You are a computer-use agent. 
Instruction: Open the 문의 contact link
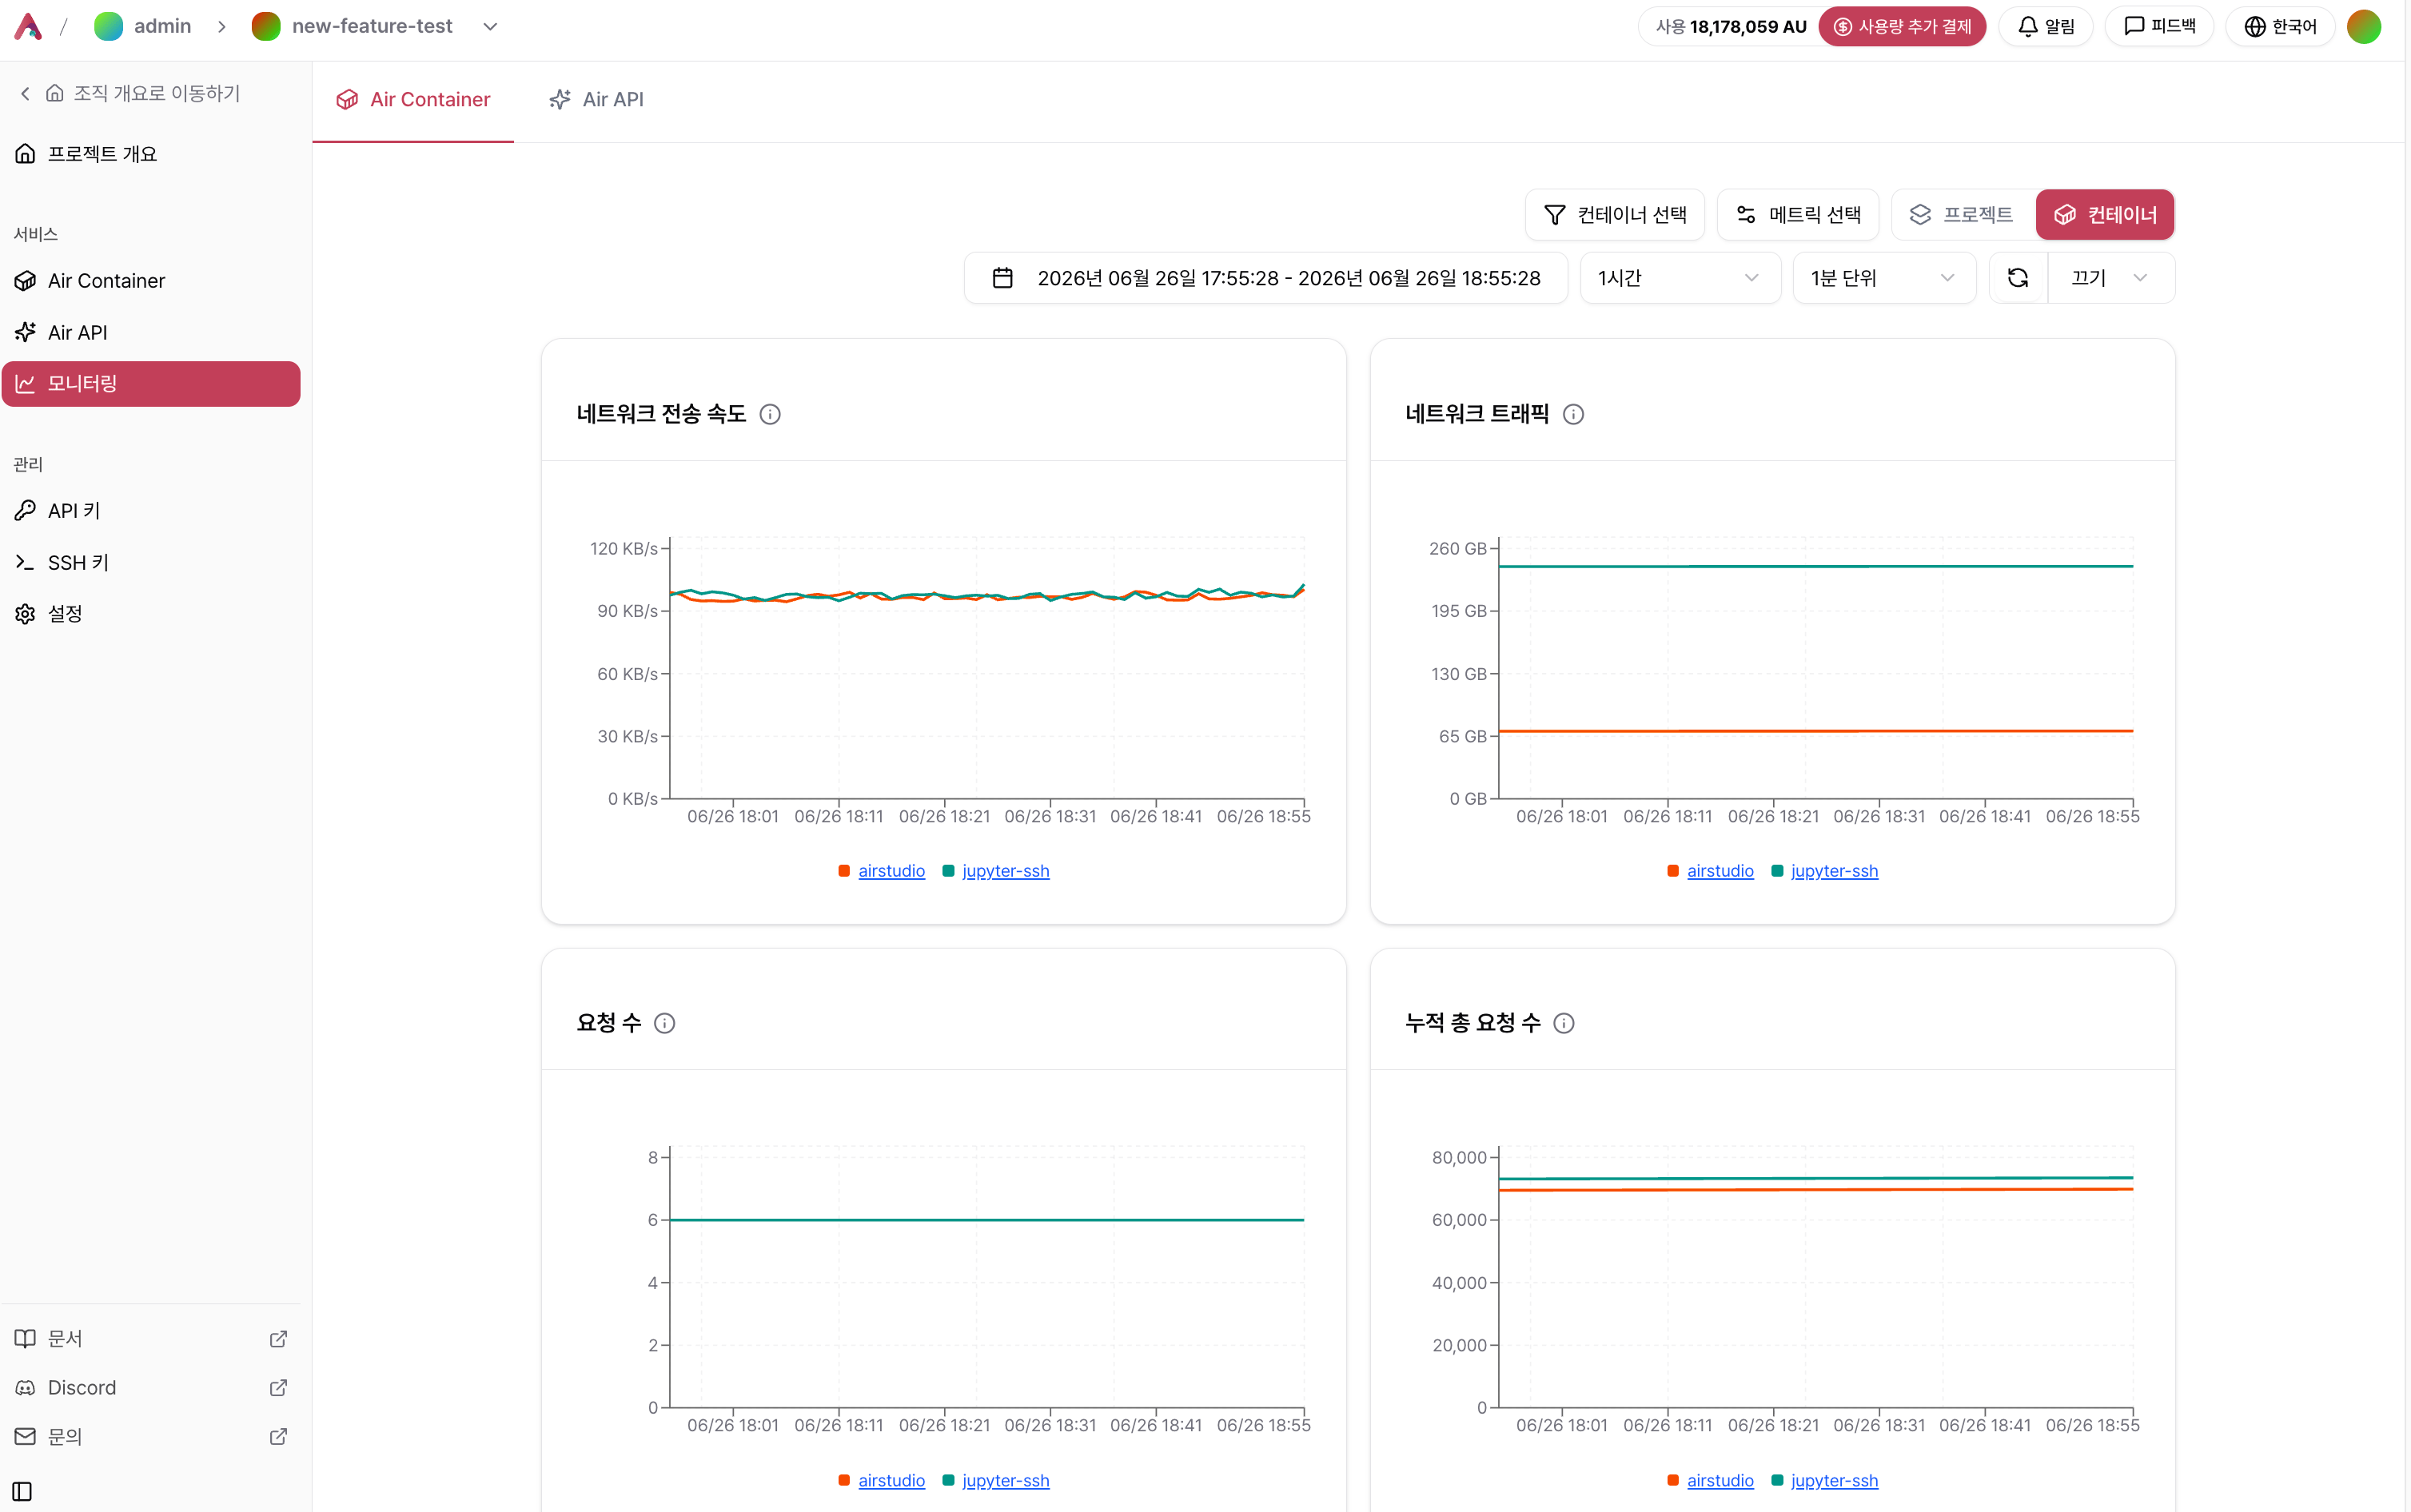[x=151, y=1437]
